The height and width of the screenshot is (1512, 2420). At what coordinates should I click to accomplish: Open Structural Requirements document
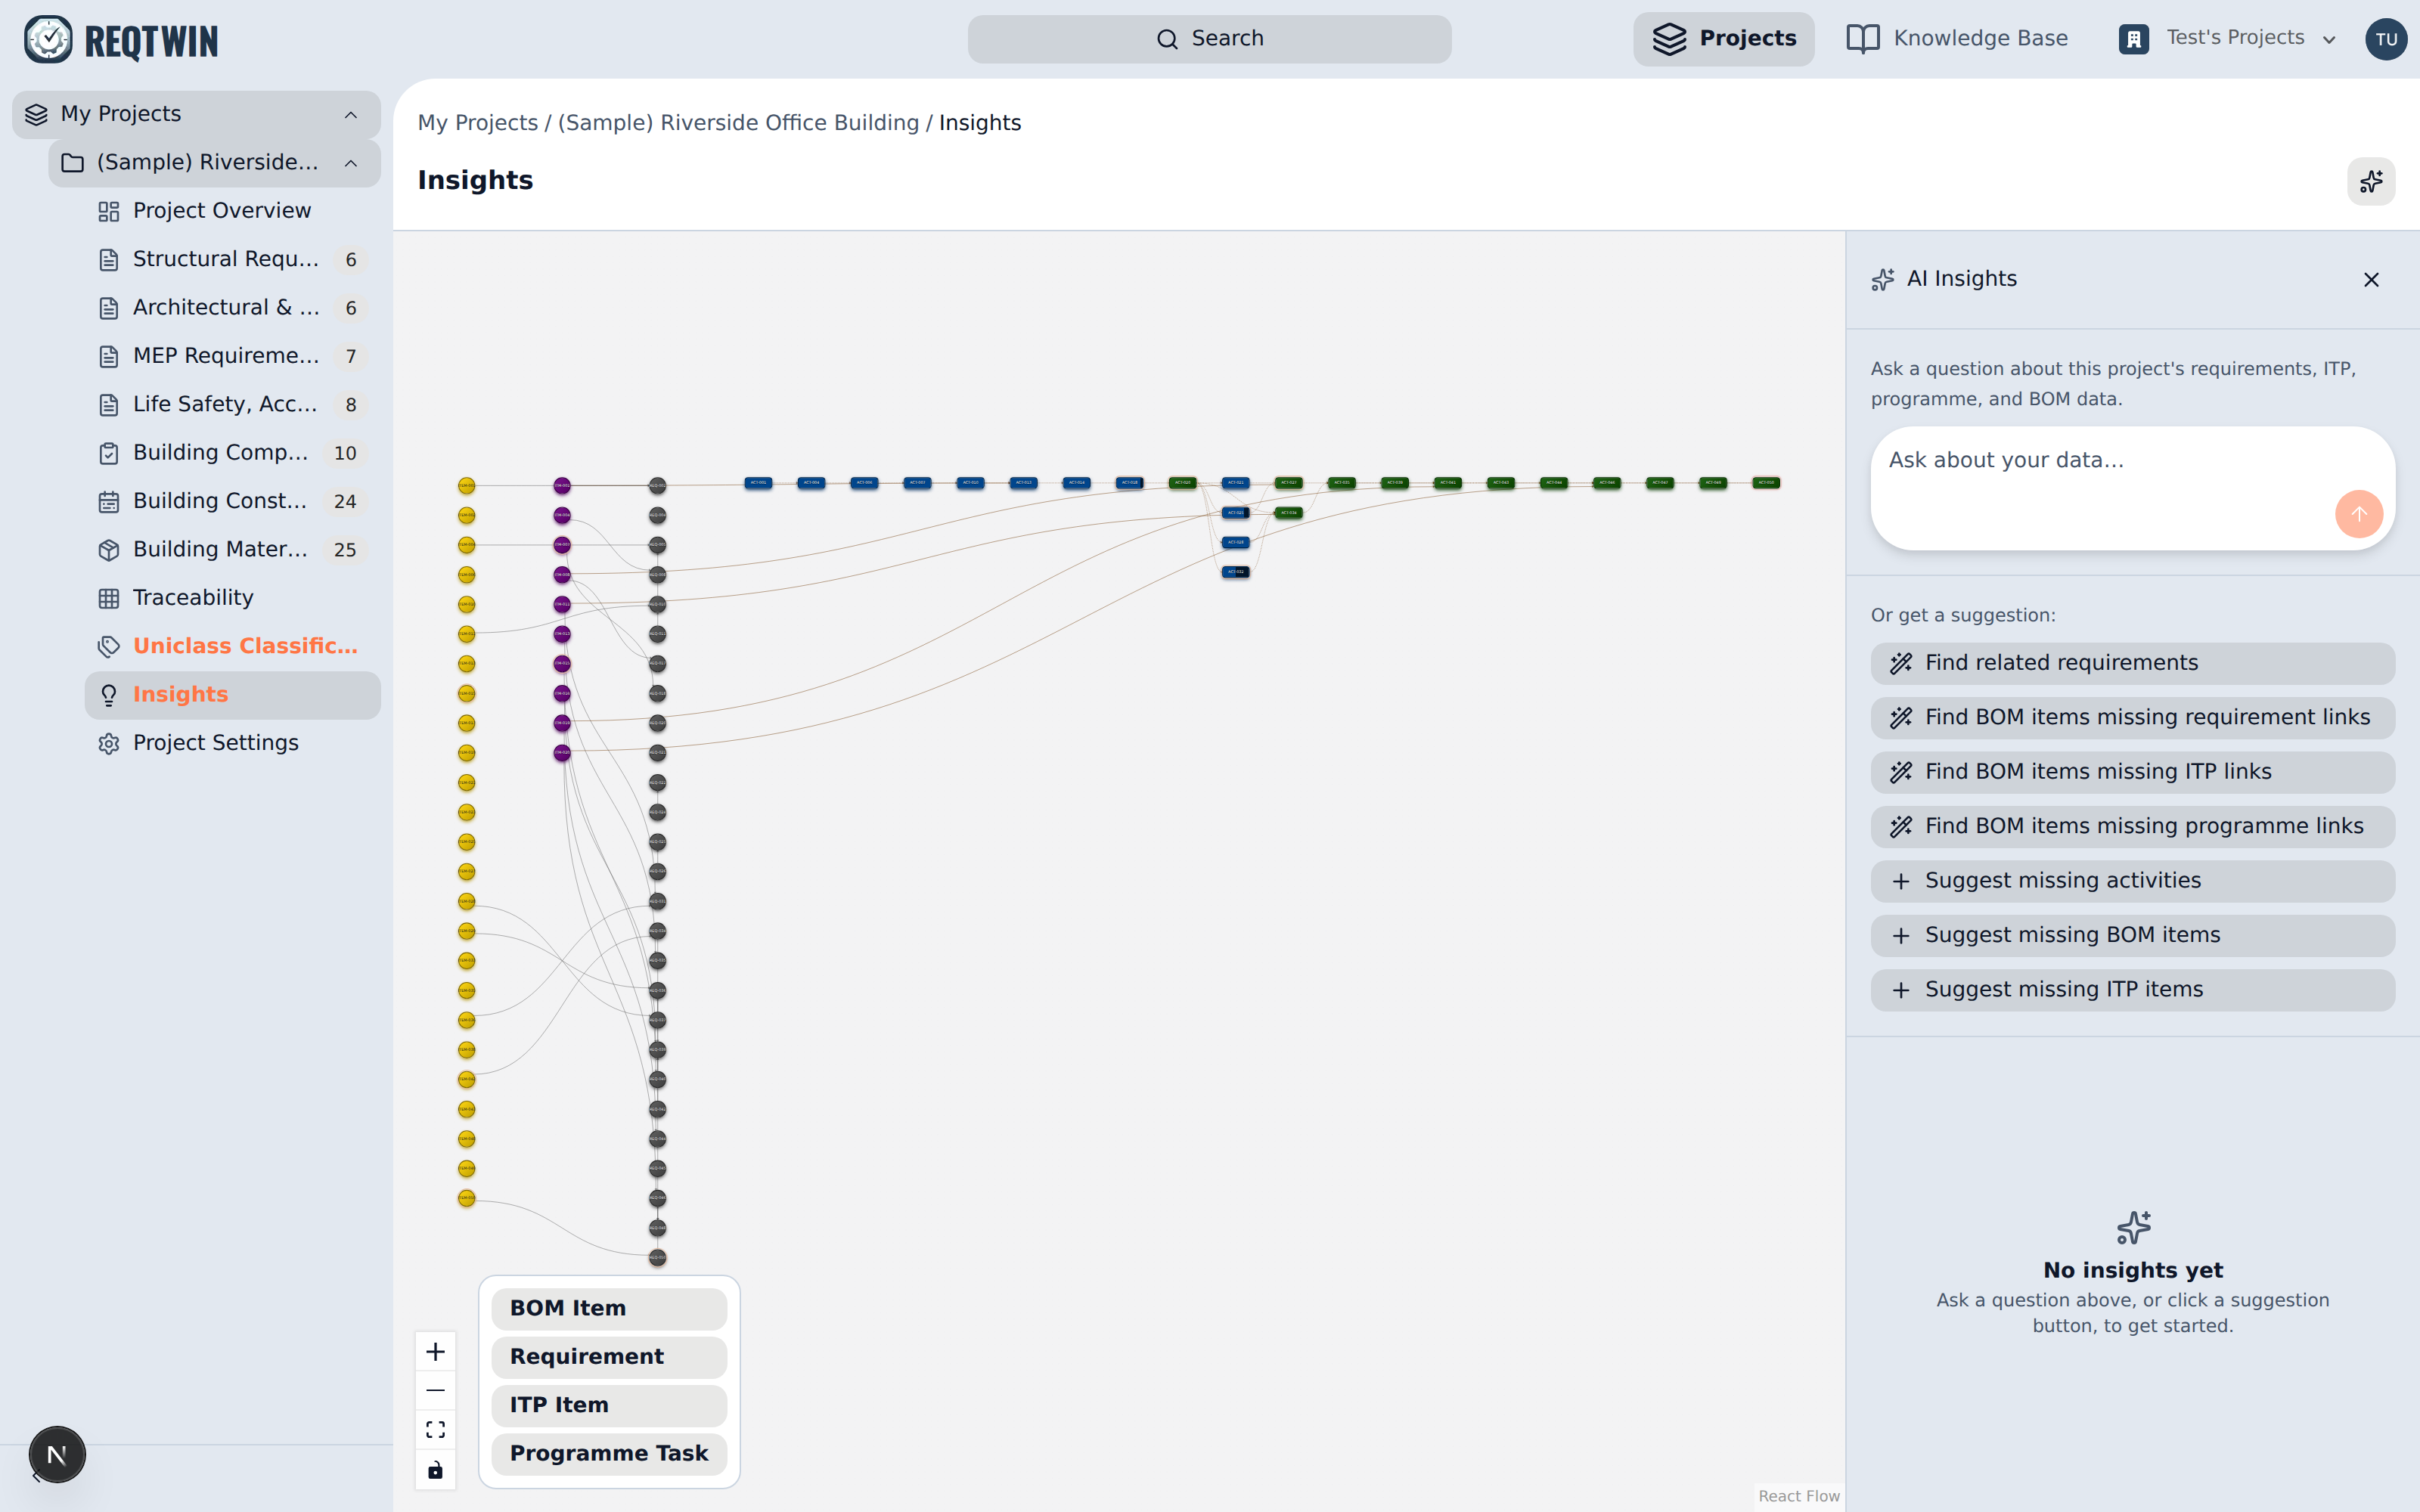coord(233,259)
